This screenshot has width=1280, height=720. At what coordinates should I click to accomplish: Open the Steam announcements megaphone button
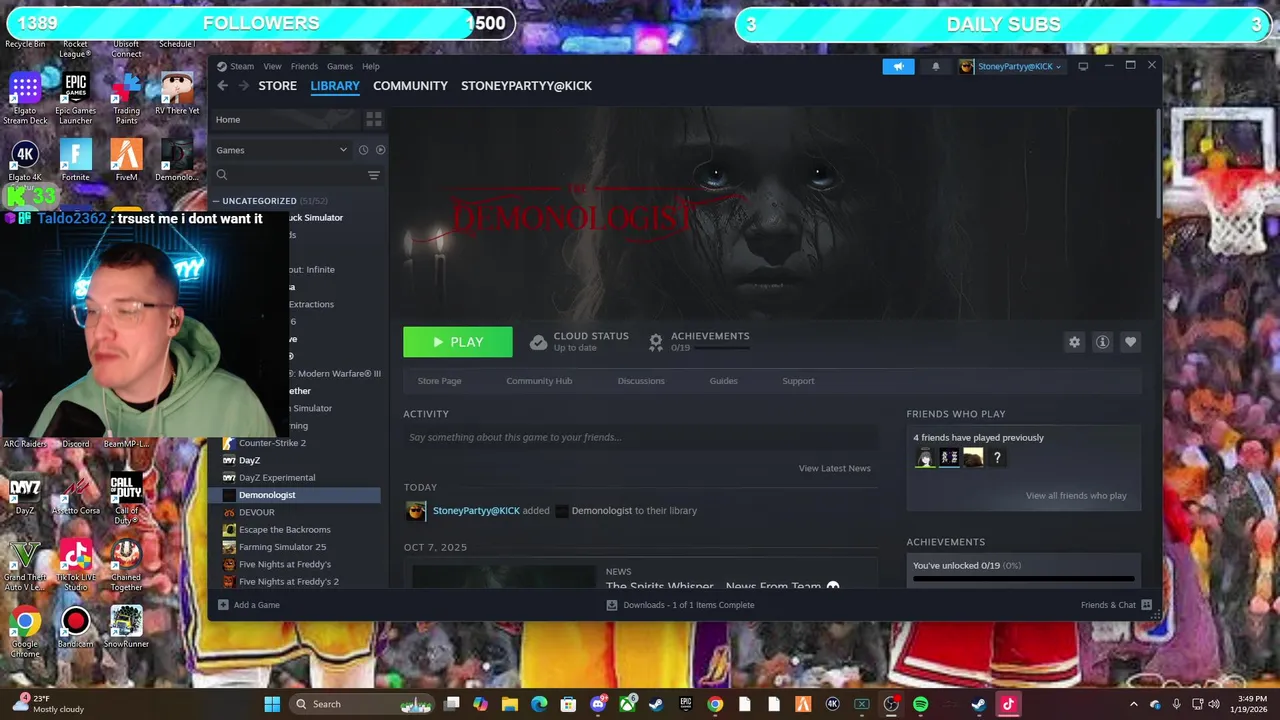[x=898, y=66]
